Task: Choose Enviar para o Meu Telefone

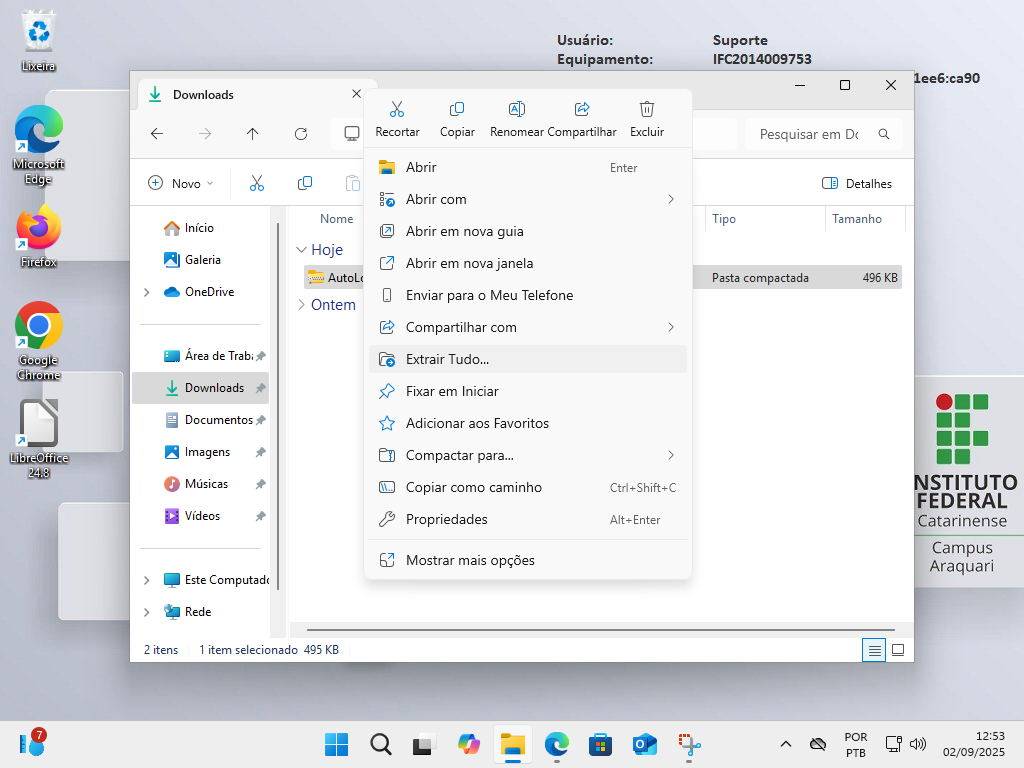Action: [x=528, y=295]
